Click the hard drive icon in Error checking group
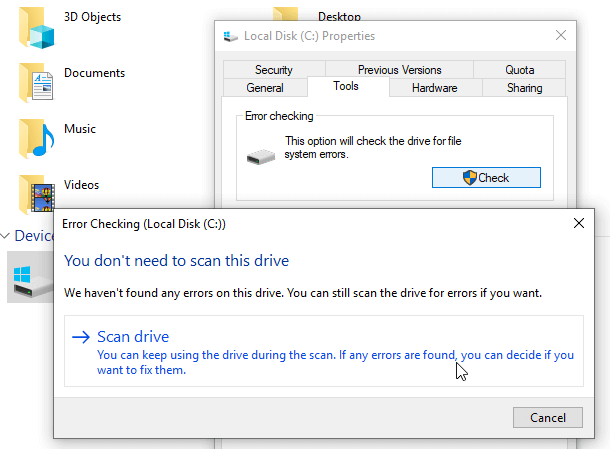The image size is (610, 449). point(261,157)
